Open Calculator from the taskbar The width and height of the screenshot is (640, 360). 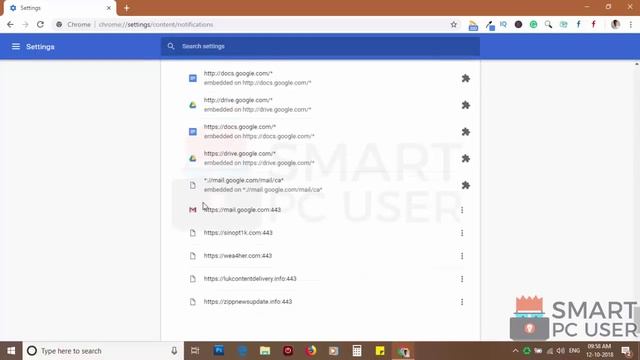pos(357,351)
